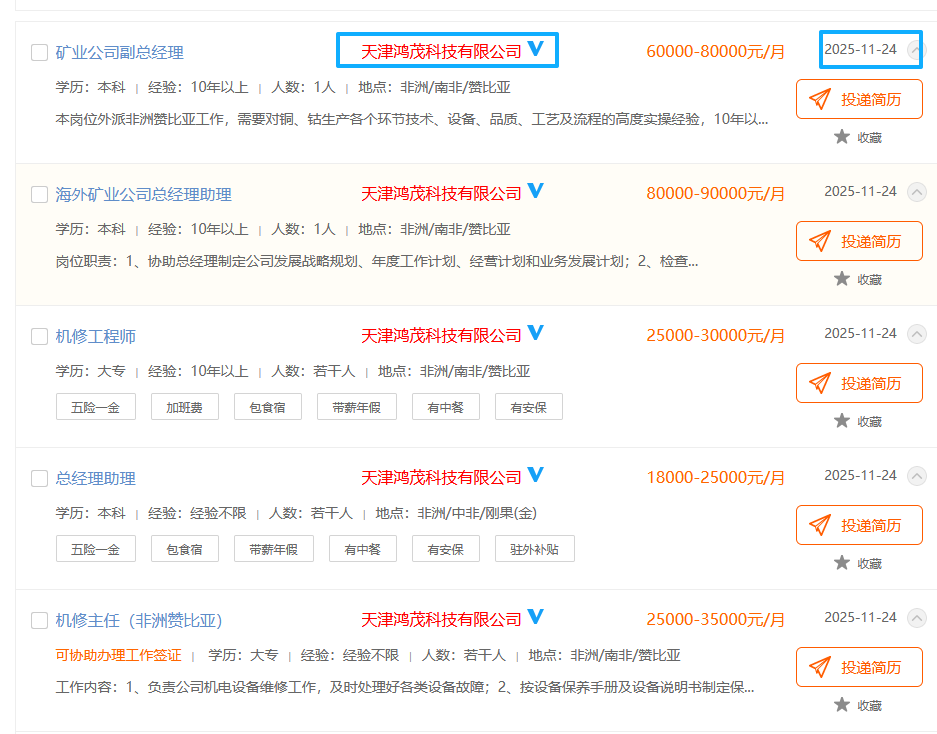The image size is (937, 734).
Task: Submit resume via 投递简历 for 机修主任
Action: [859, 667]
